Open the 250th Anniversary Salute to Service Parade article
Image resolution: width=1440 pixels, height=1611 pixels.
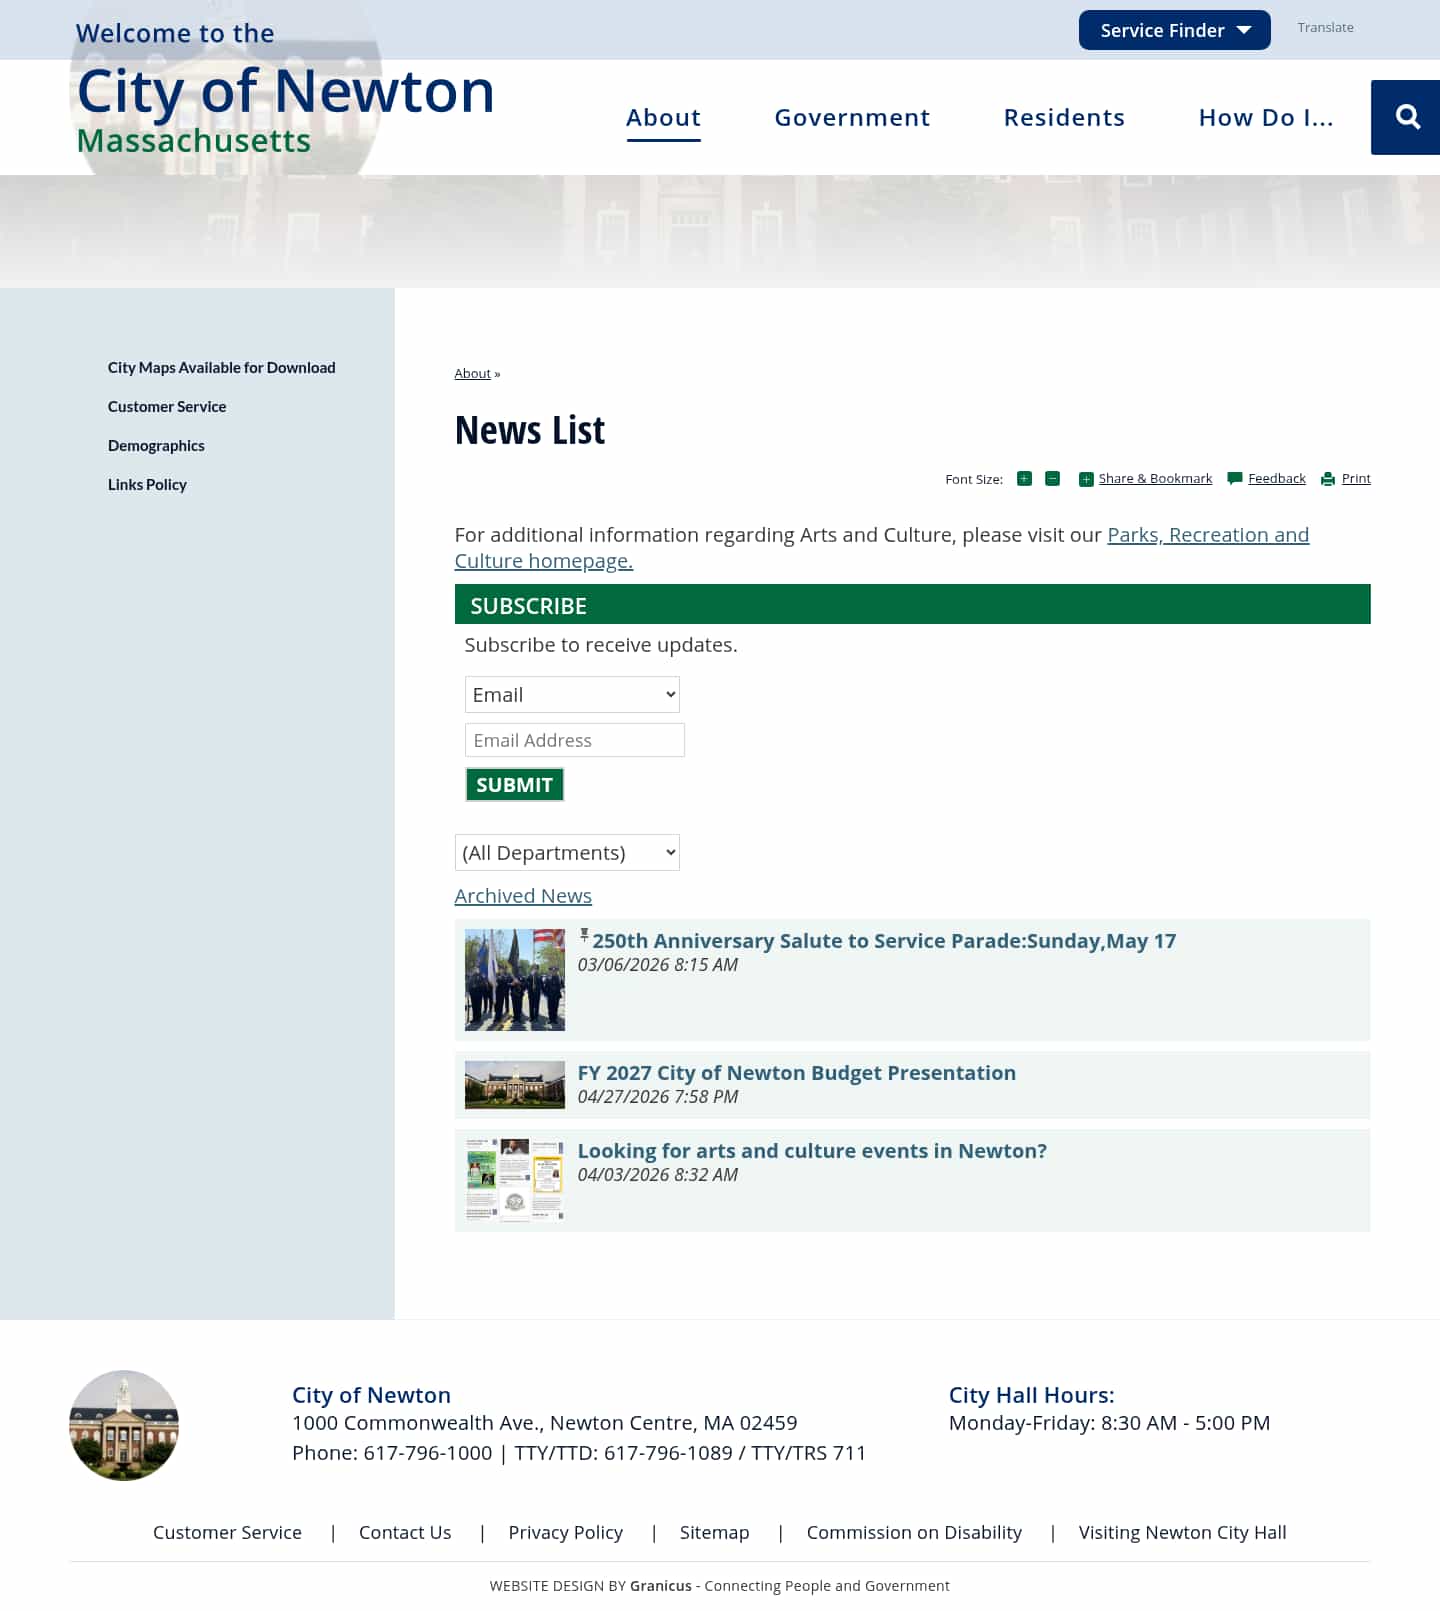pos(884,941)
